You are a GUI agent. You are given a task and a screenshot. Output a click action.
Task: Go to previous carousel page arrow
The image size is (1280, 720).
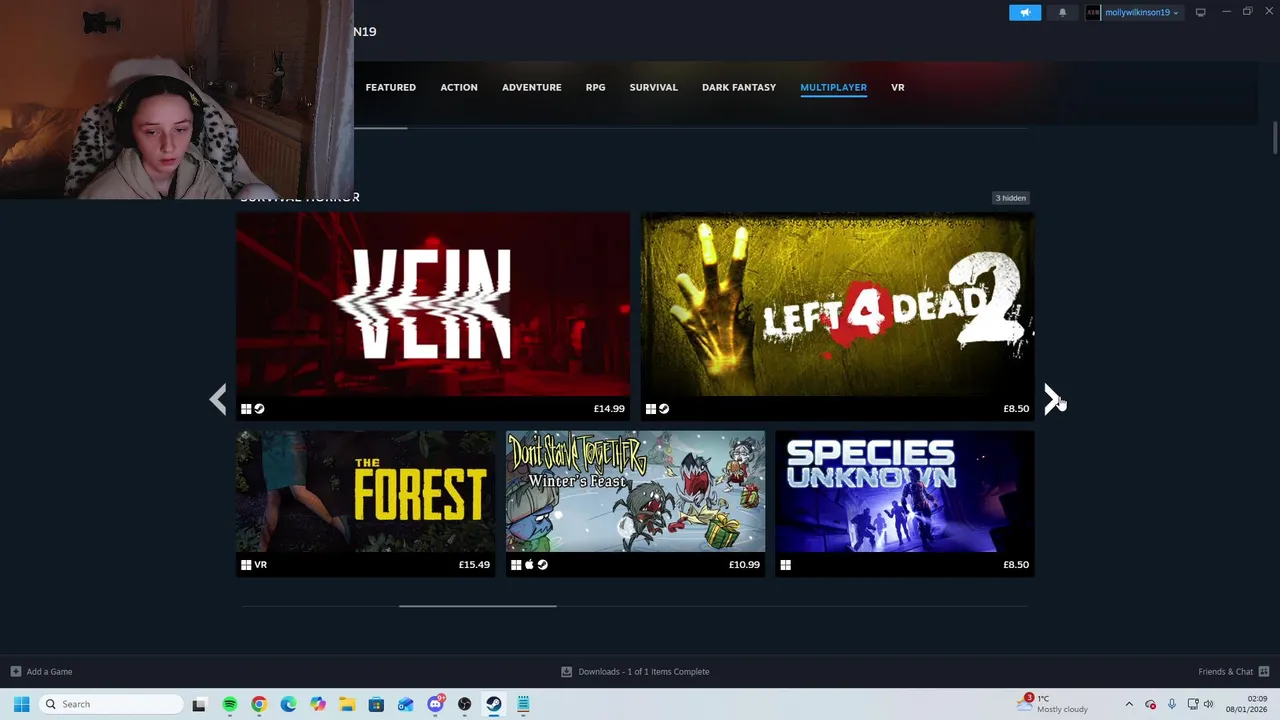click(217, 399)
